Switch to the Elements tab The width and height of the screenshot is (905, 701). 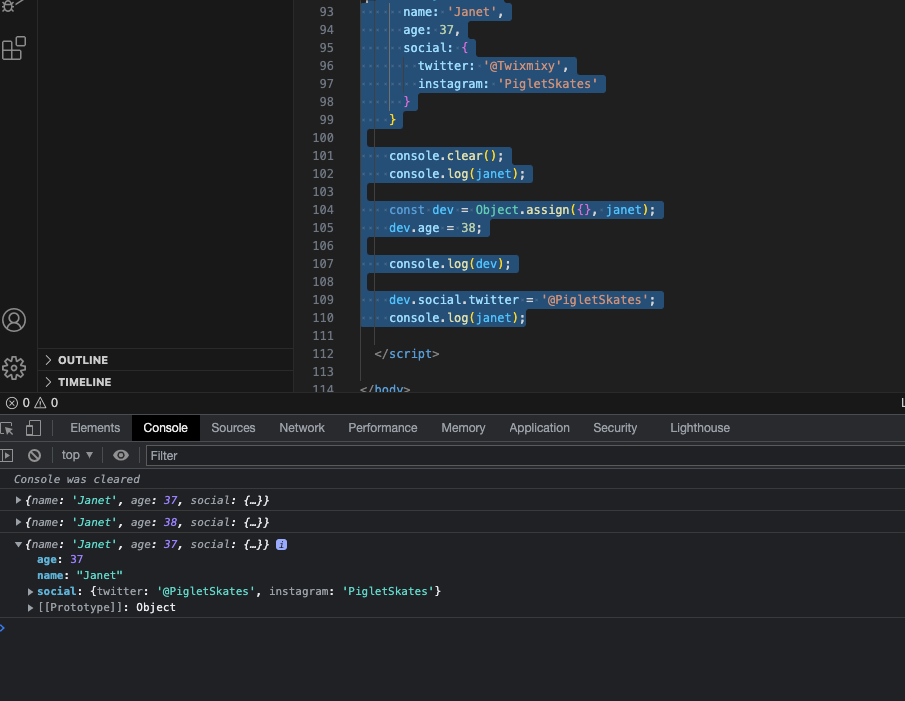pyautogui.click(x=95, y=428)
